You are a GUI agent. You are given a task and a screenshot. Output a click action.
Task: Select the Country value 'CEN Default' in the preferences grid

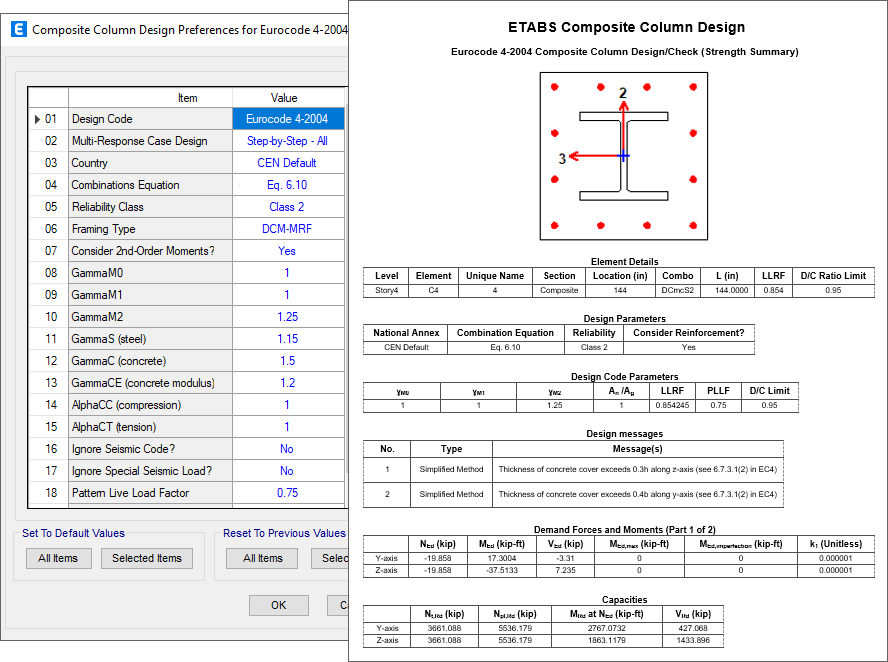point(288,163)
